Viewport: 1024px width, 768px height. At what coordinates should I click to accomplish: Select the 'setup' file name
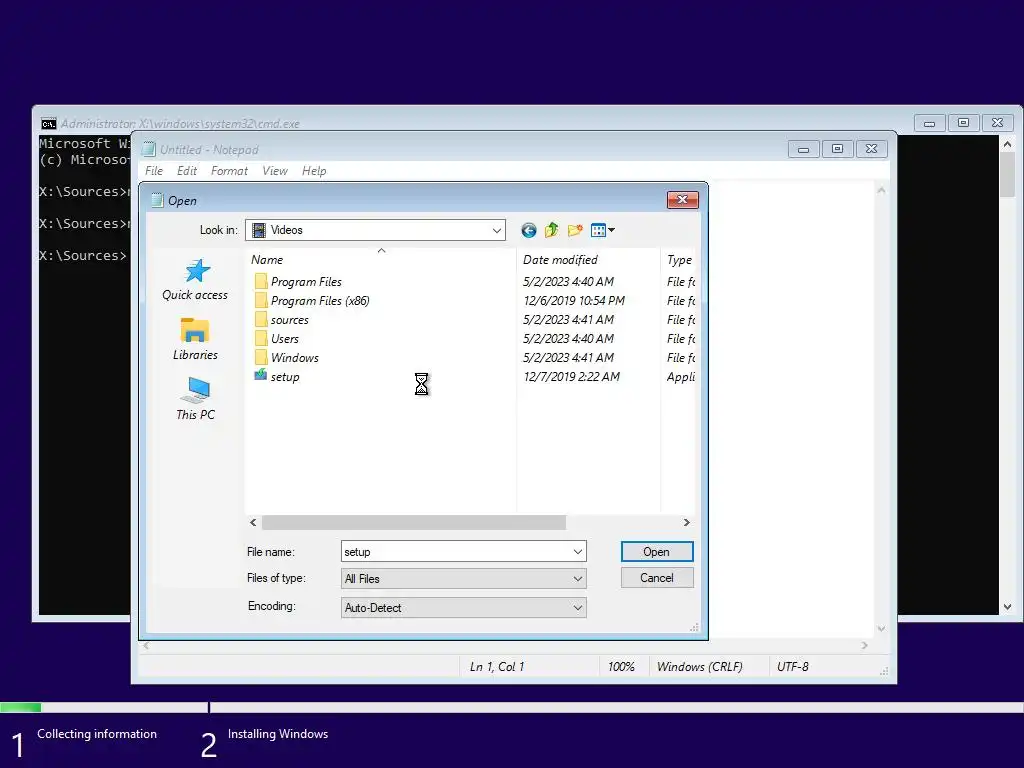(285, 377)
